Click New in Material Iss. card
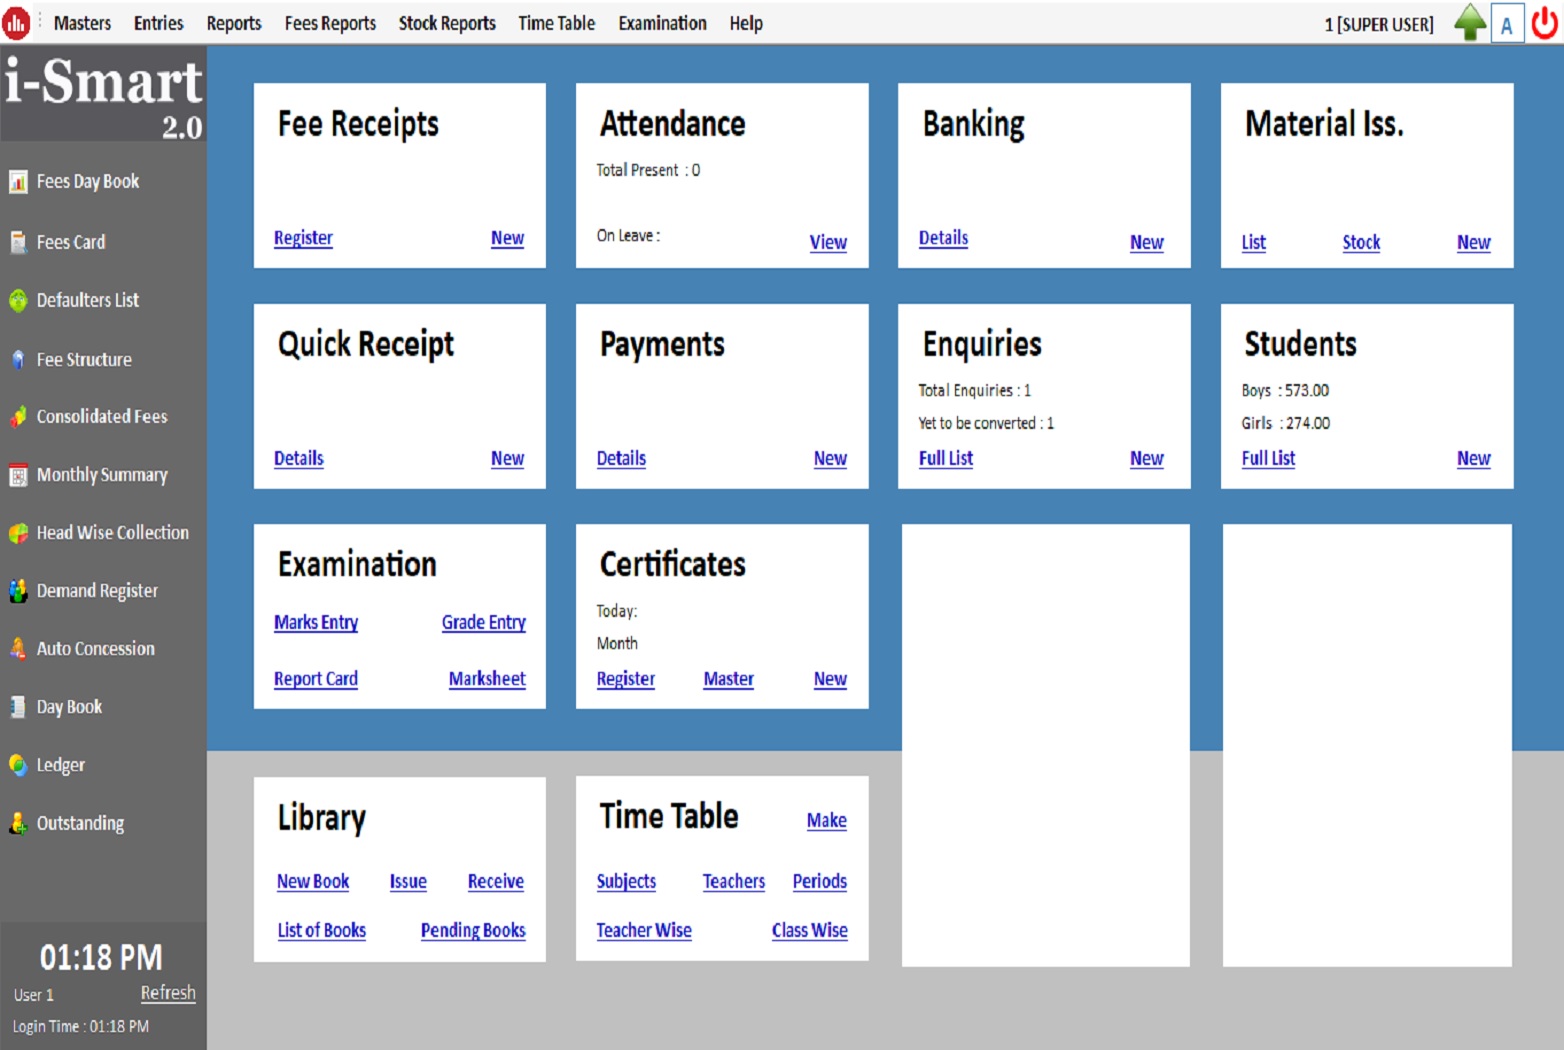Image resolution: width=1564 pixels, height=1050 pixels. pyautogui.click(x=1474, y=242)
